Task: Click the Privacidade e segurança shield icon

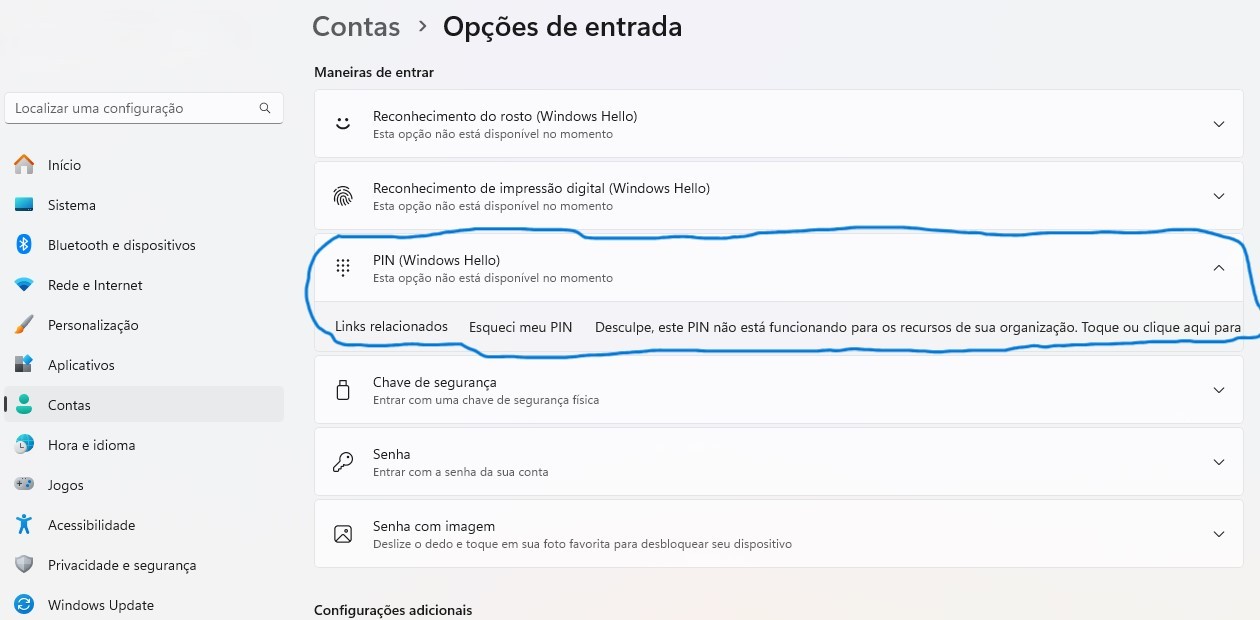Action: coord(24,565)
